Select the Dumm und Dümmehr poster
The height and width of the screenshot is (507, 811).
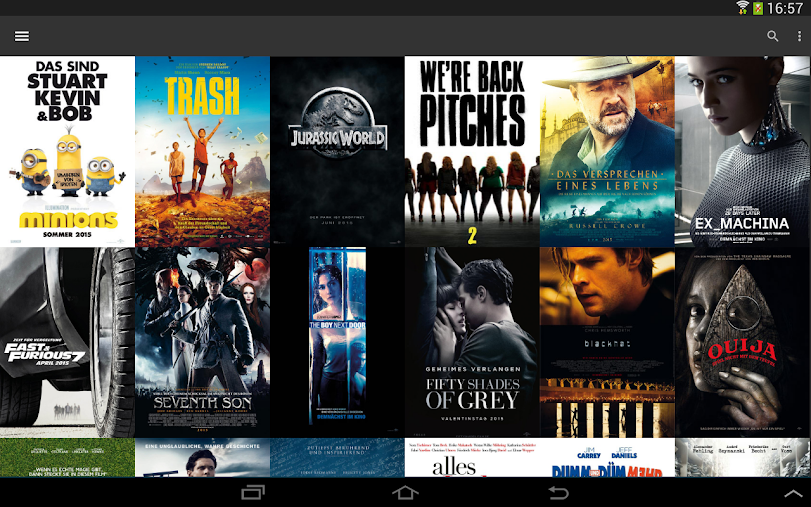point(607,458)
